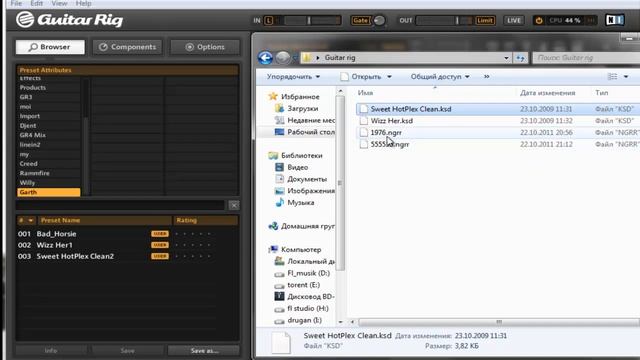This screenshot has height=360, width=640.
Task: Click the Открыть toolbar button
Action: tap(362, 77)
